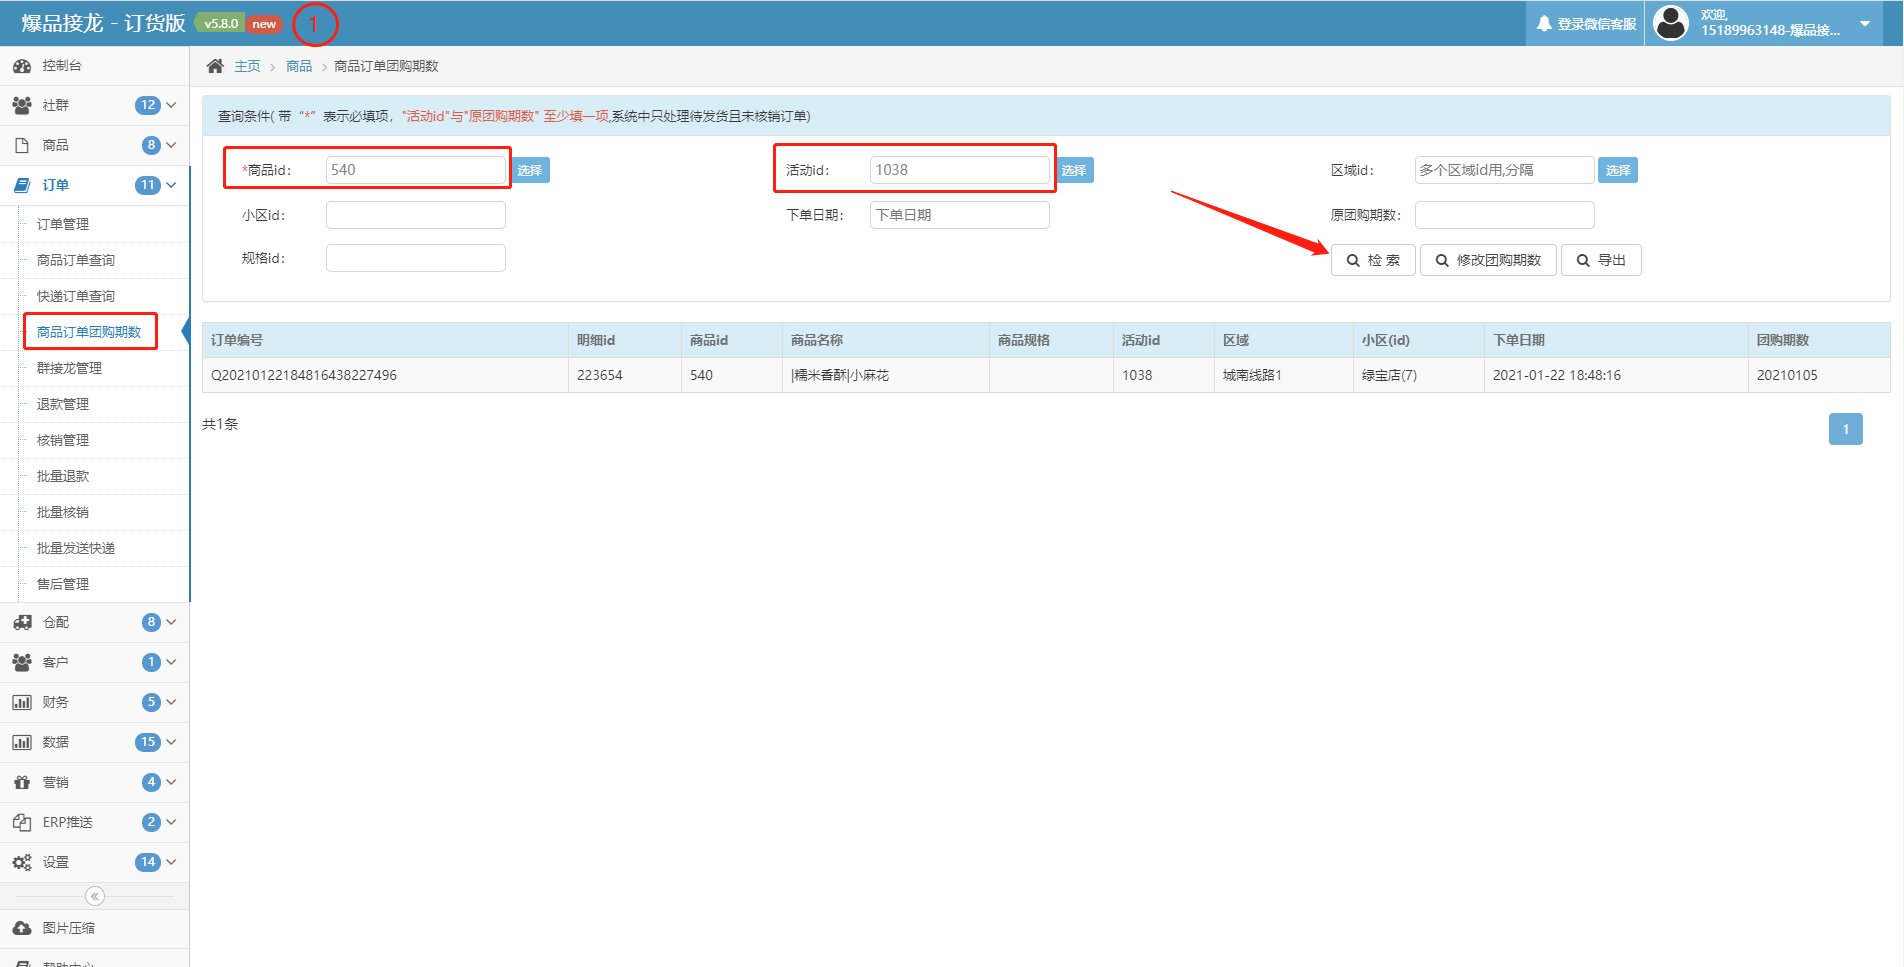The image size is (1904, 967).
Task: Open 商品订单查询 submenu item
Action: 76,260
